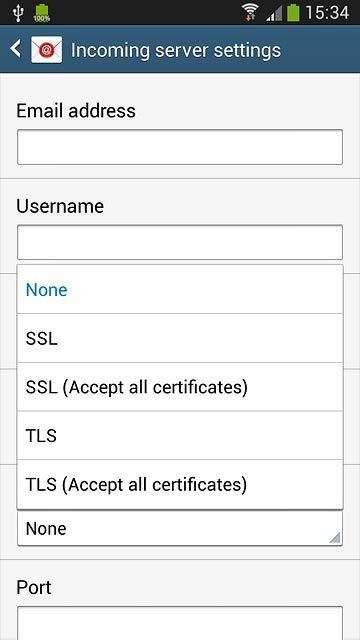360x640 pixels.
Task: Tap the USB connection status icon
Action: (18, 13)
